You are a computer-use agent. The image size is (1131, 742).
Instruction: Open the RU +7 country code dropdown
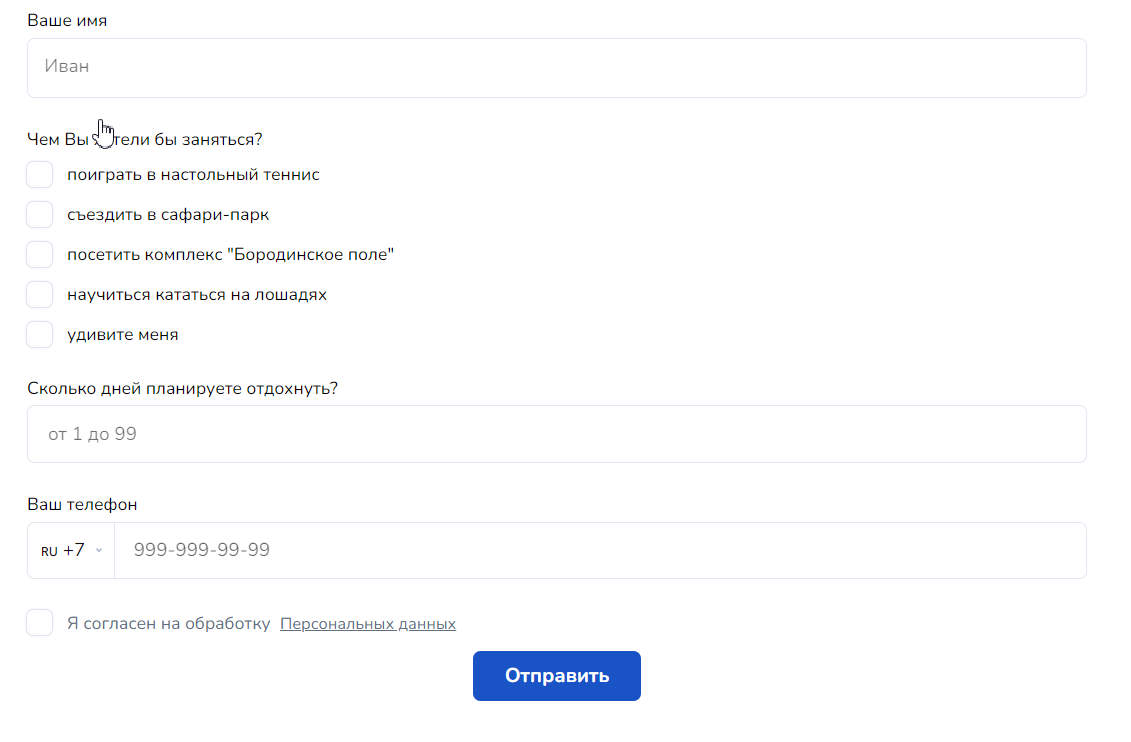pyautogui.click(x=71, y=550)
